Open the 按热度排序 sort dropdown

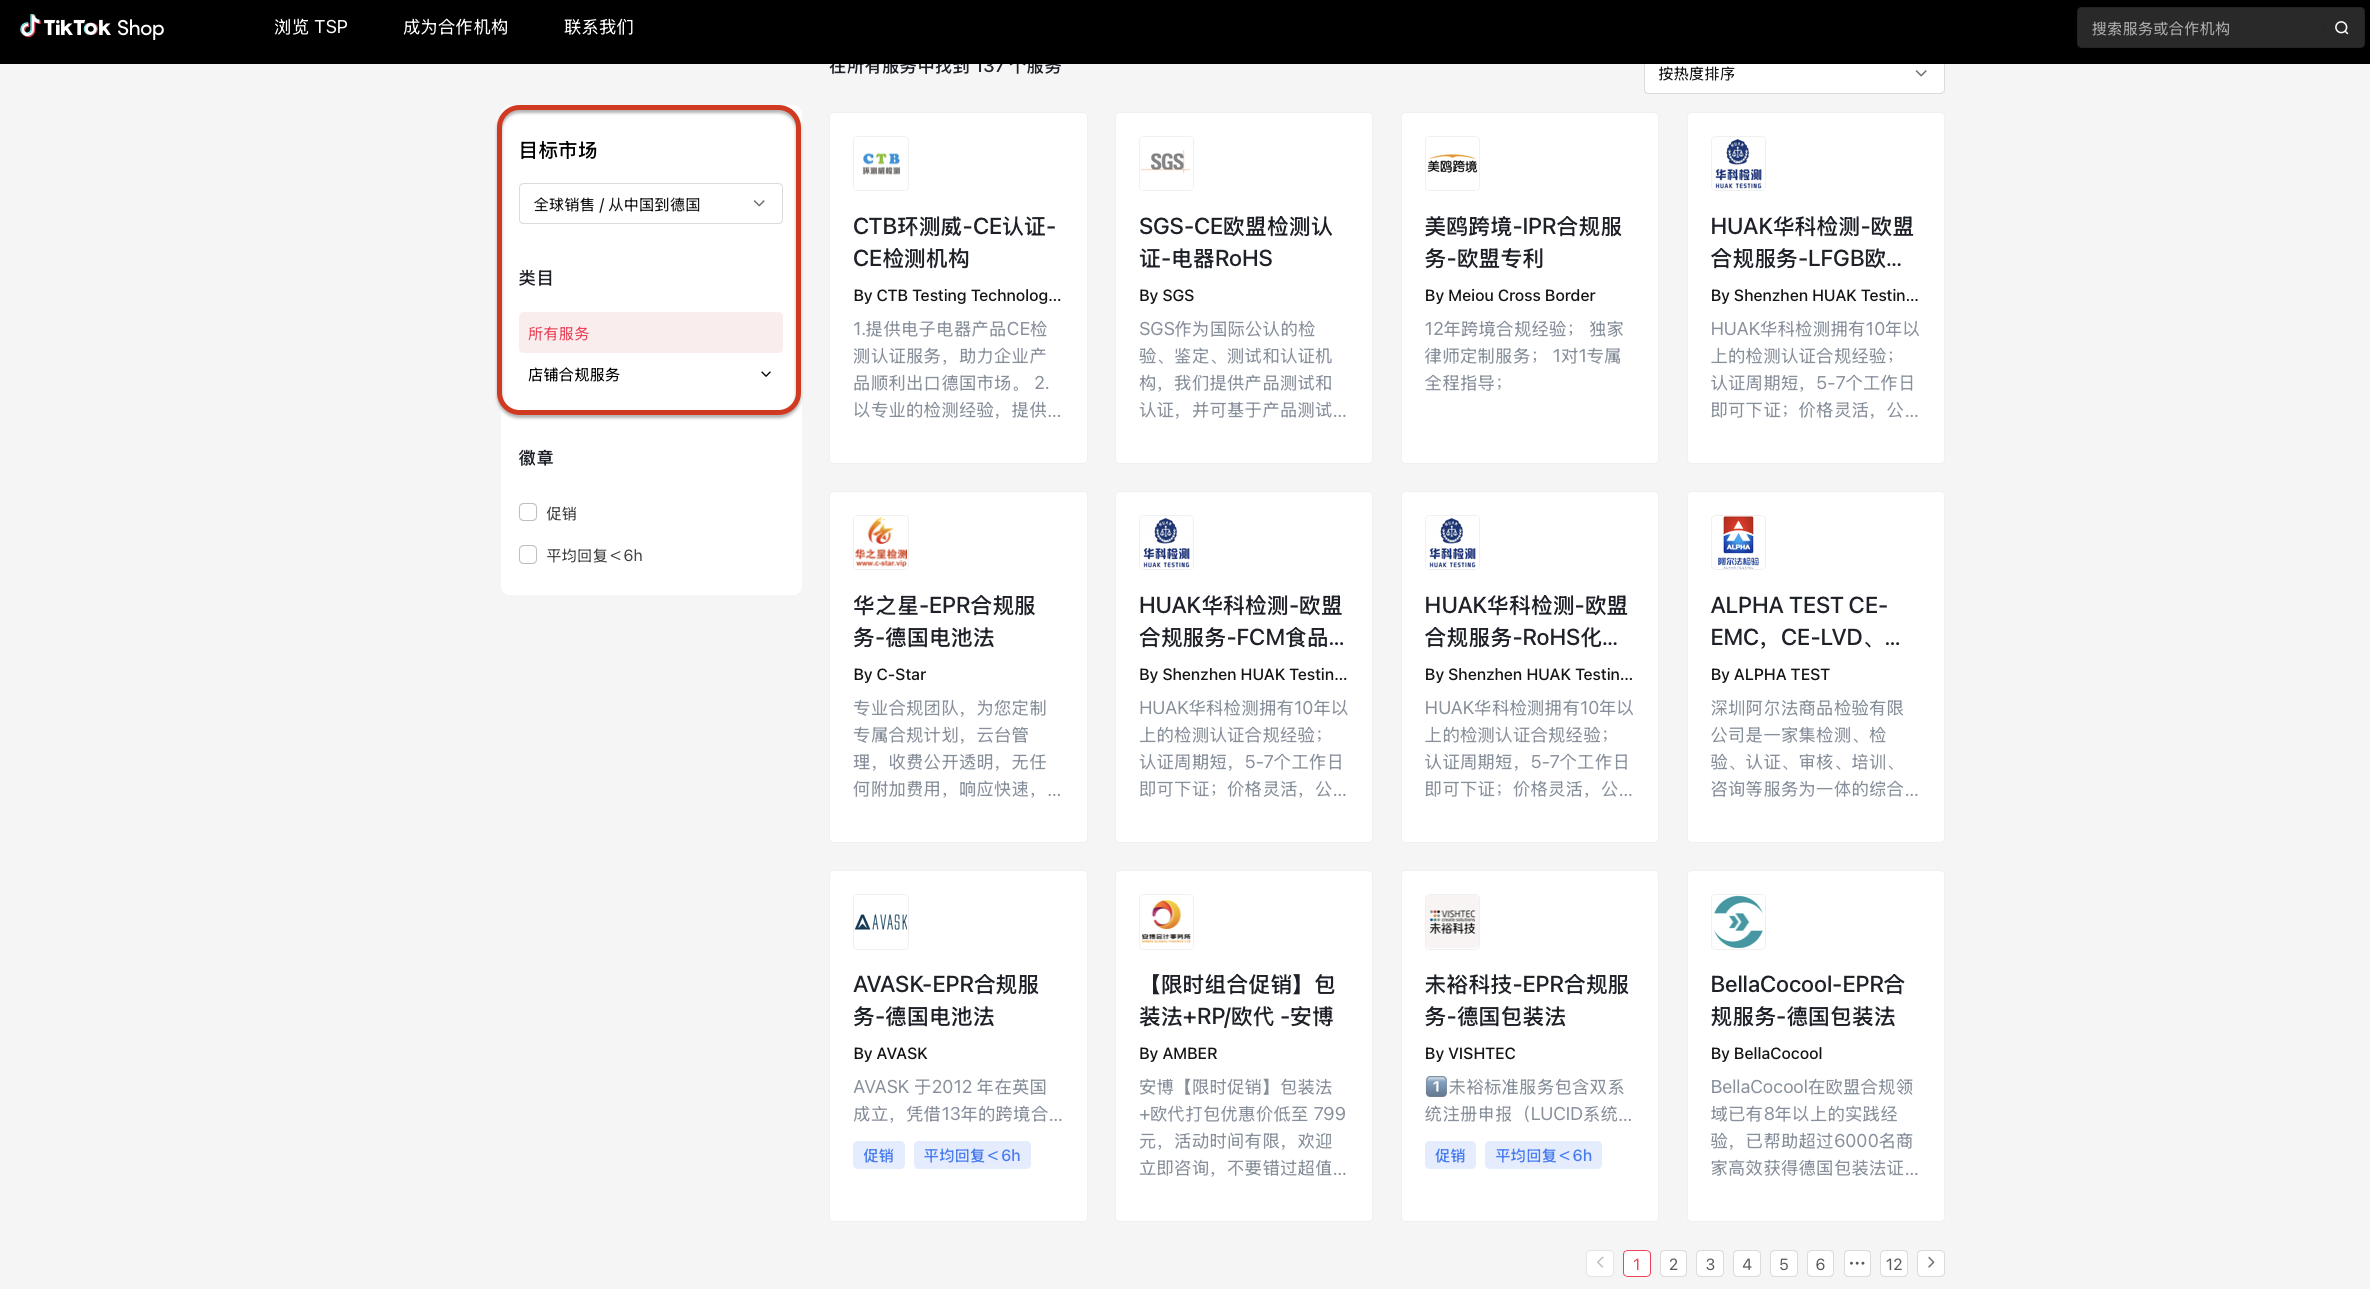tap(1793, 73)
